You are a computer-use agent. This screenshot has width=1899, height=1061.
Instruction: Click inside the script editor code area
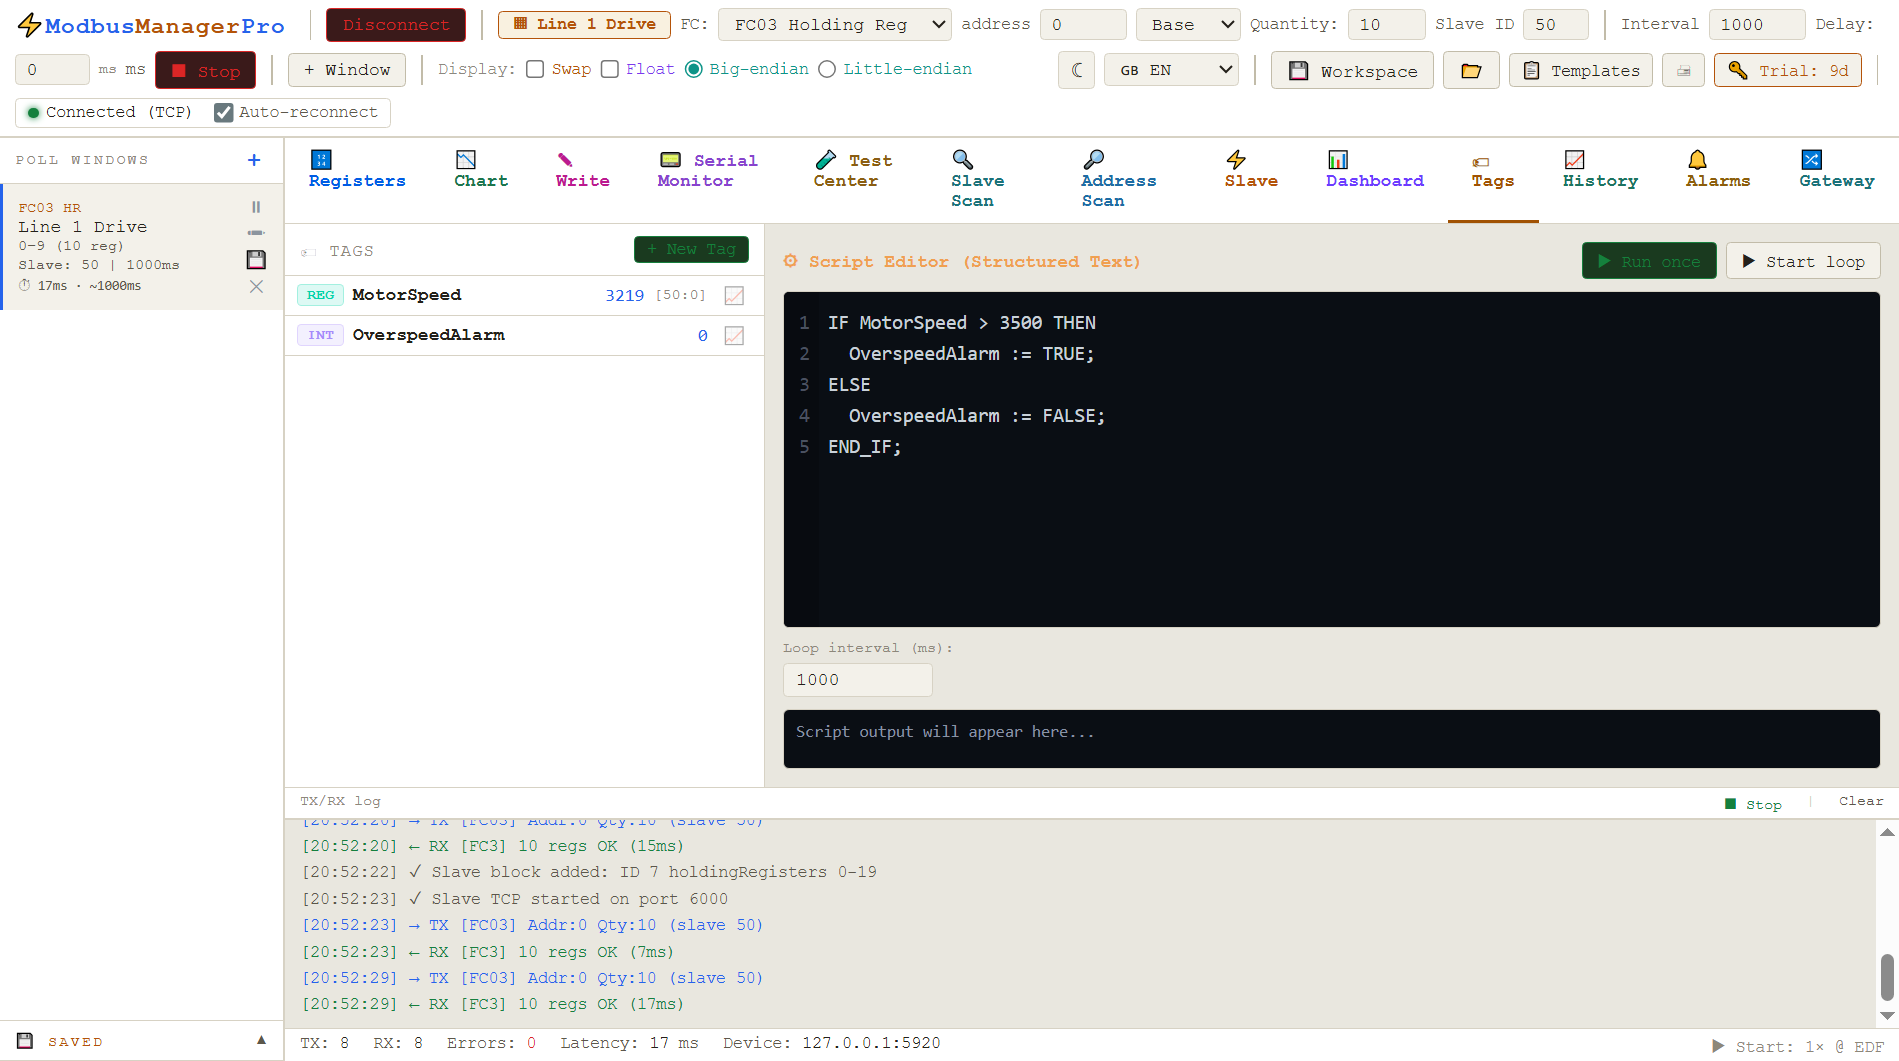[x=1331, y=459]
